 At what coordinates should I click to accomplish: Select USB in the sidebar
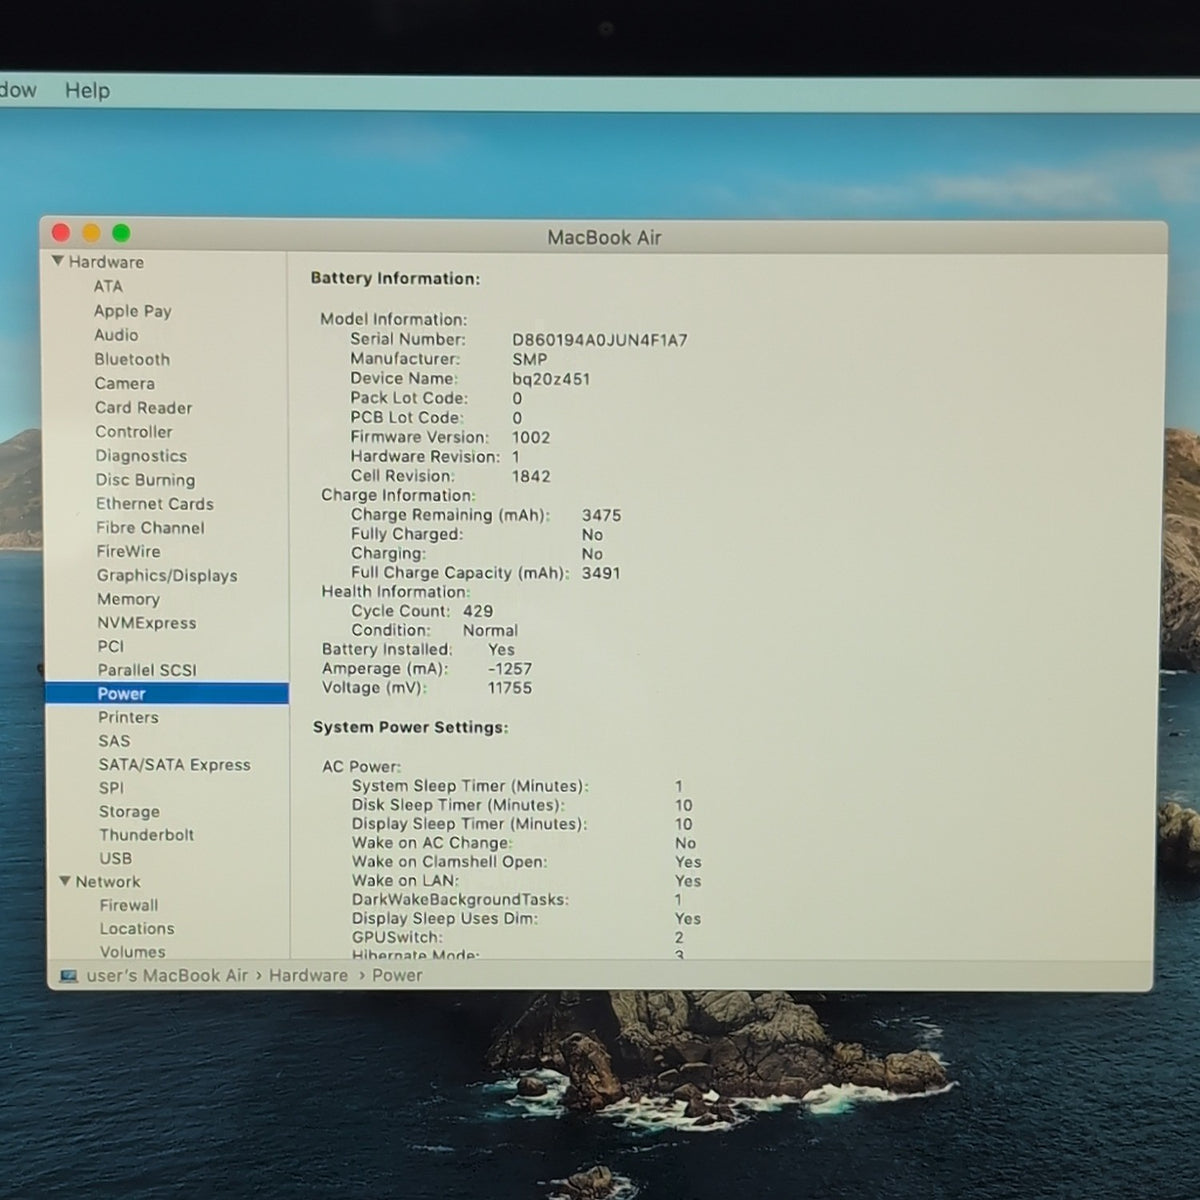(x=115, y=858)
